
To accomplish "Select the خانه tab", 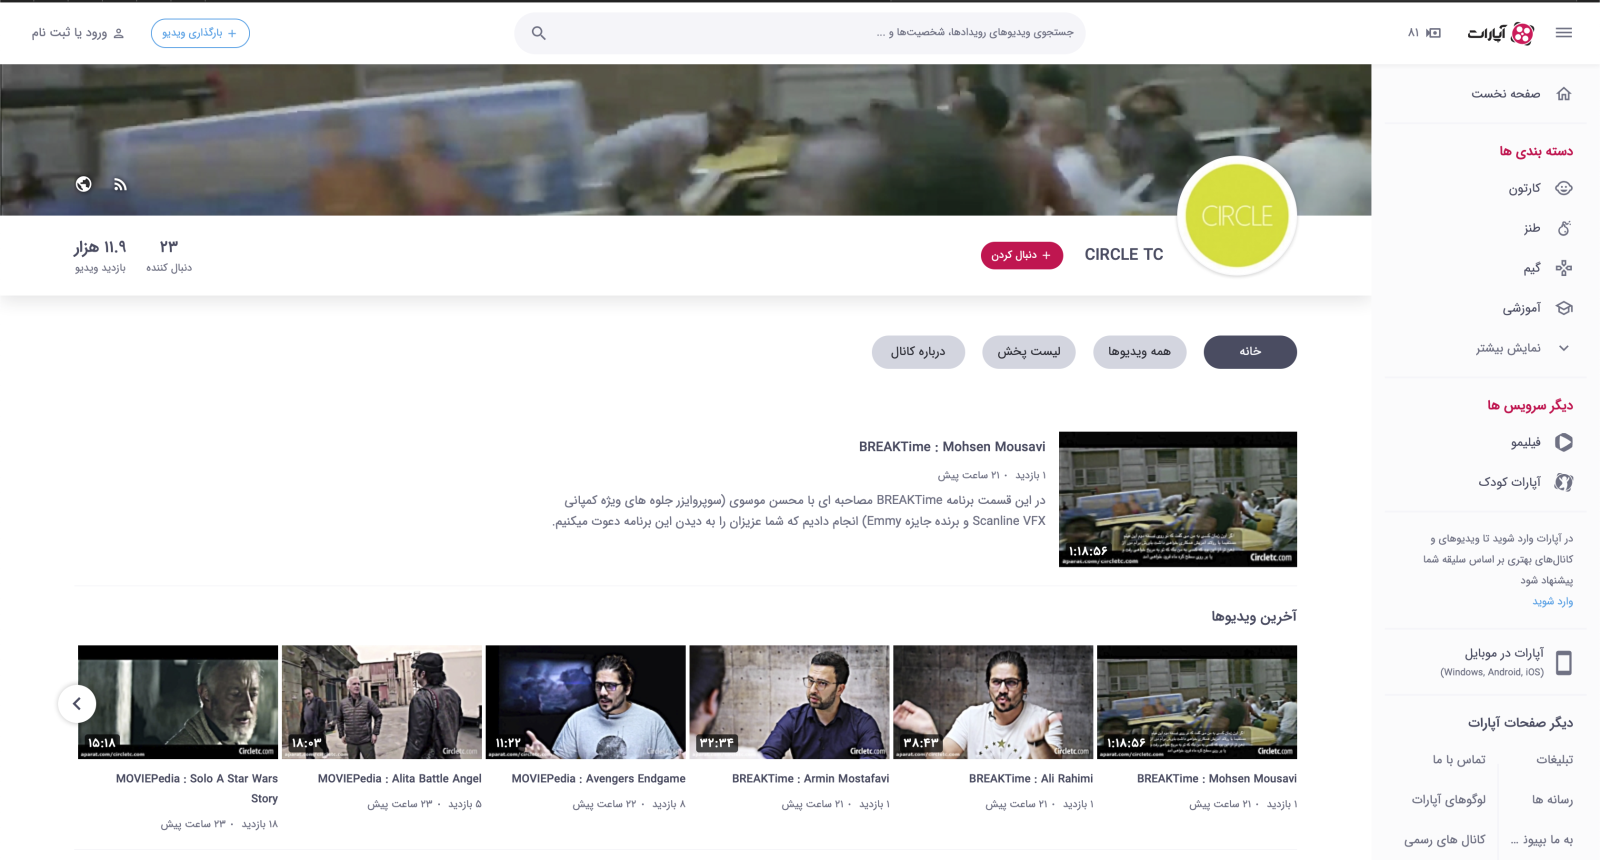I will 1250,352.
